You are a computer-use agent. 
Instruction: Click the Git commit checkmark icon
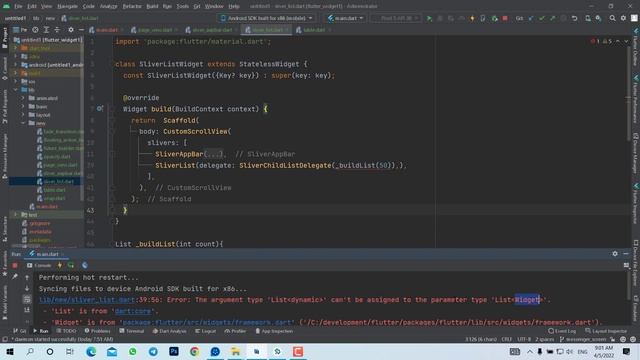542,18
